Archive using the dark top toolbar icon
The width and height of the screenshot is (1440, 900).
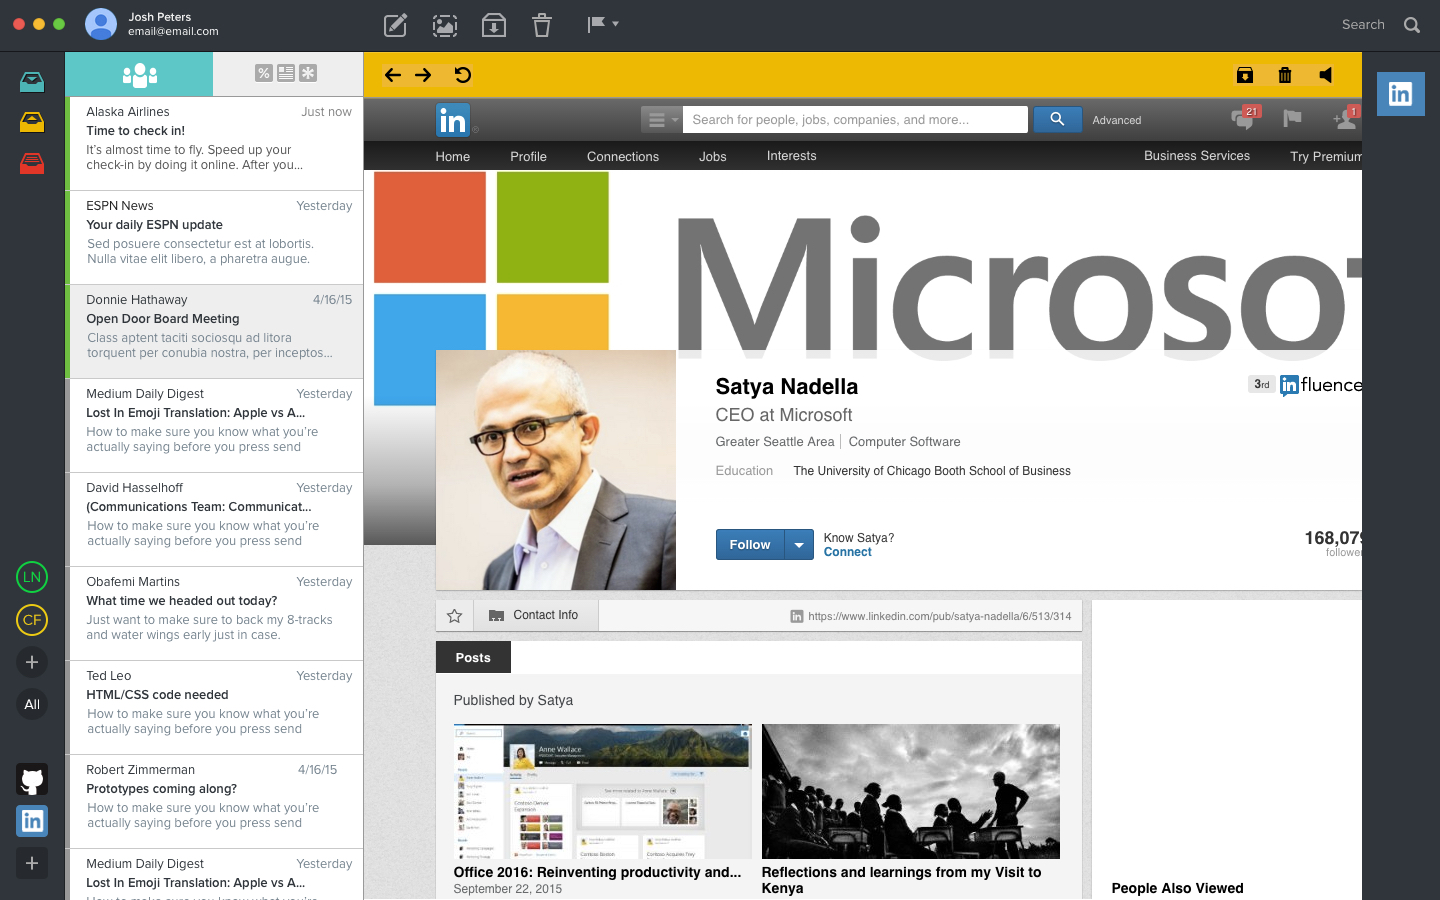[x=494, y=25]
